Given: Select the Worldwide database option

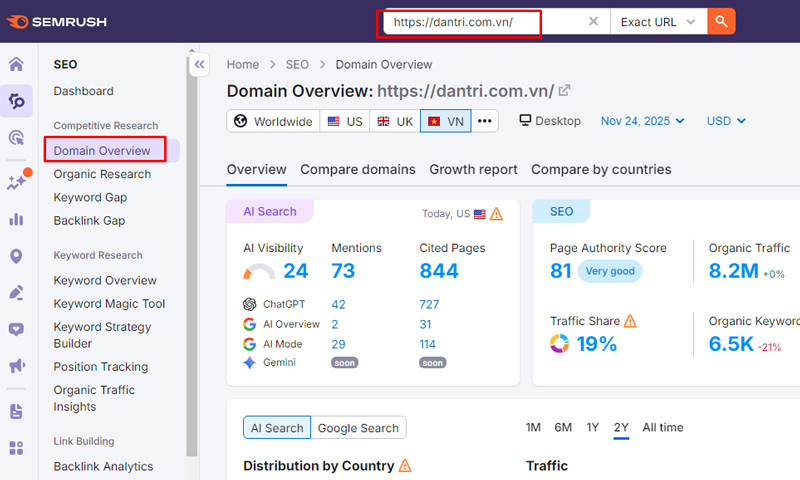Looking at the screenshot, I should coord(273,121).
